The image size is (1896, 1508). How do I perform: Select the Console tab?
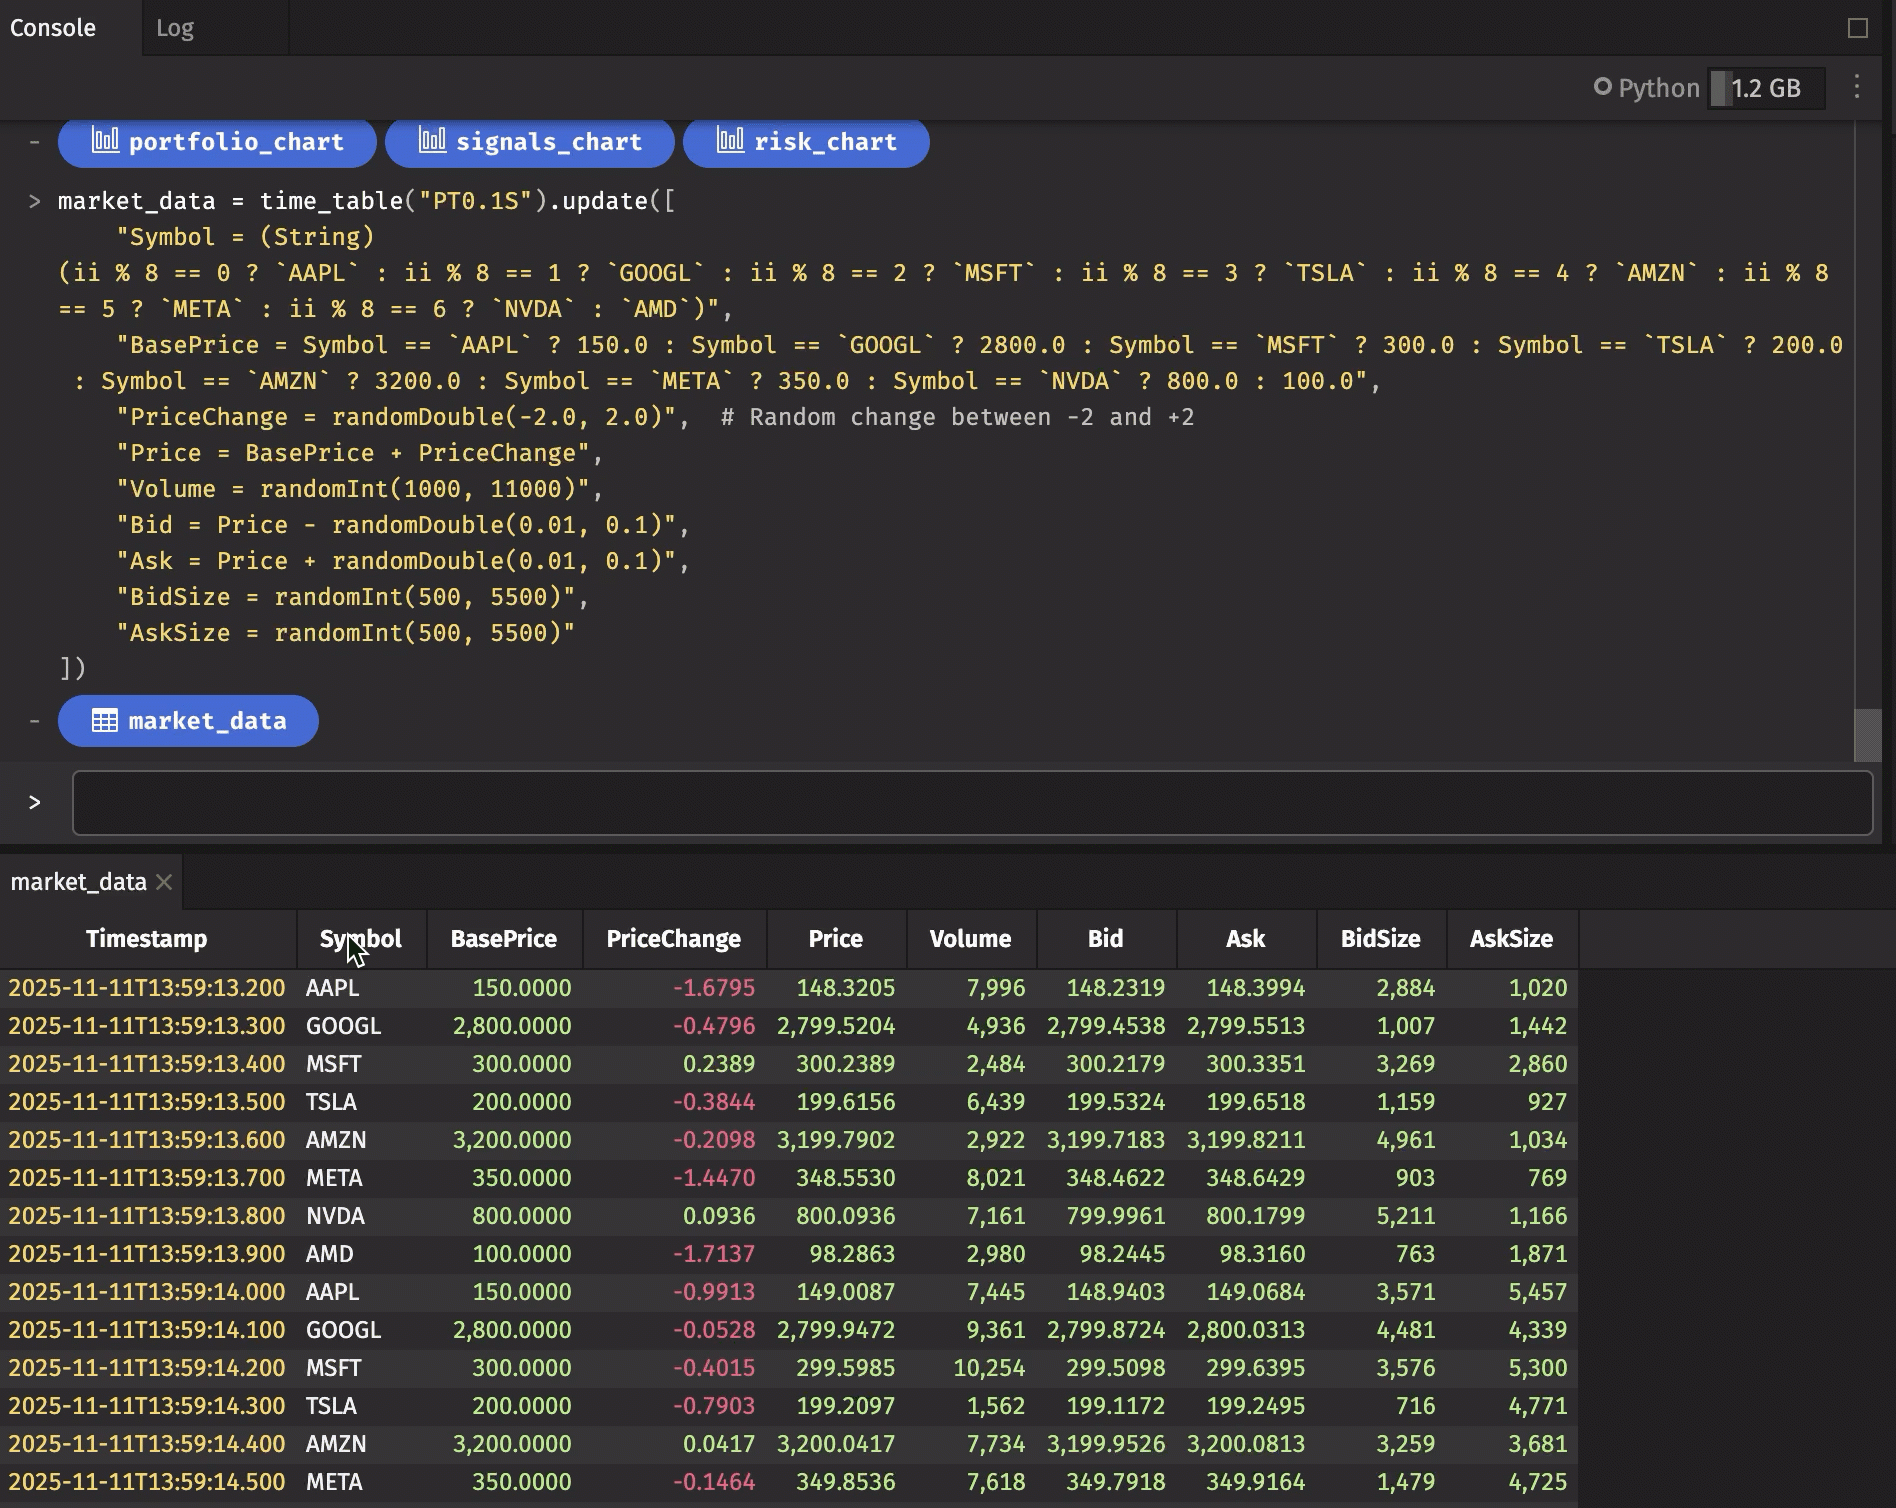point(52,28)
